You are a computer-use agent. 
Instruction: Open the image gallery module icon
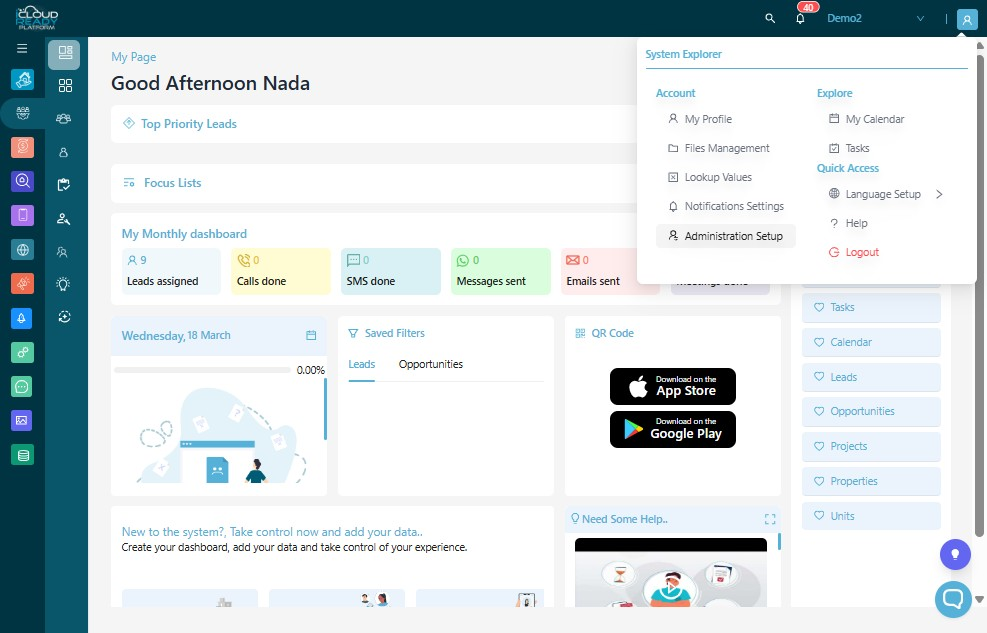(x=23, y=420)
